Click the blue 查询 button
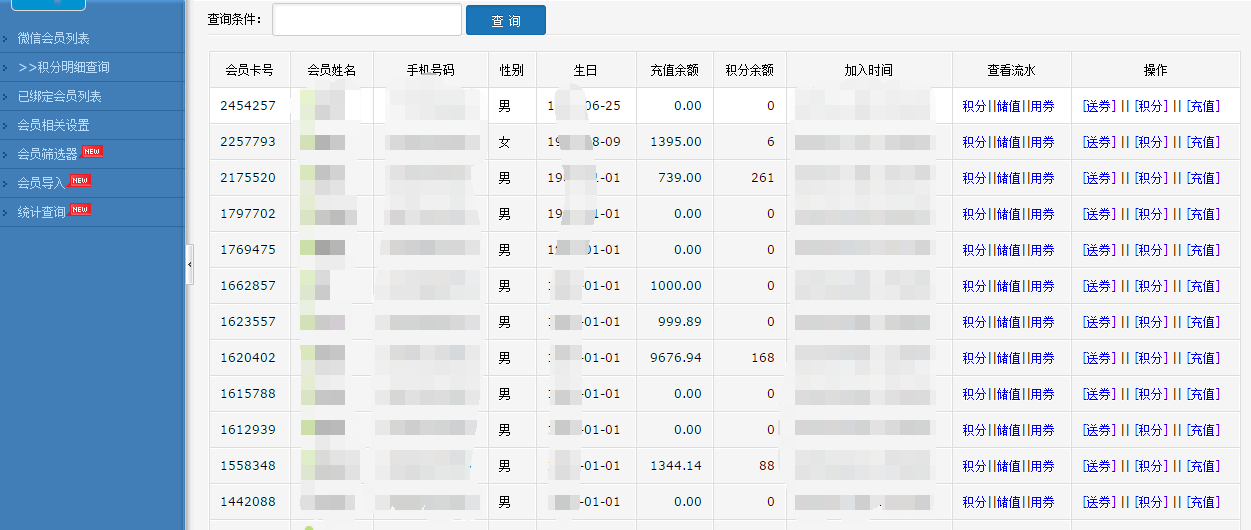1251x530 pixels. 506,20
